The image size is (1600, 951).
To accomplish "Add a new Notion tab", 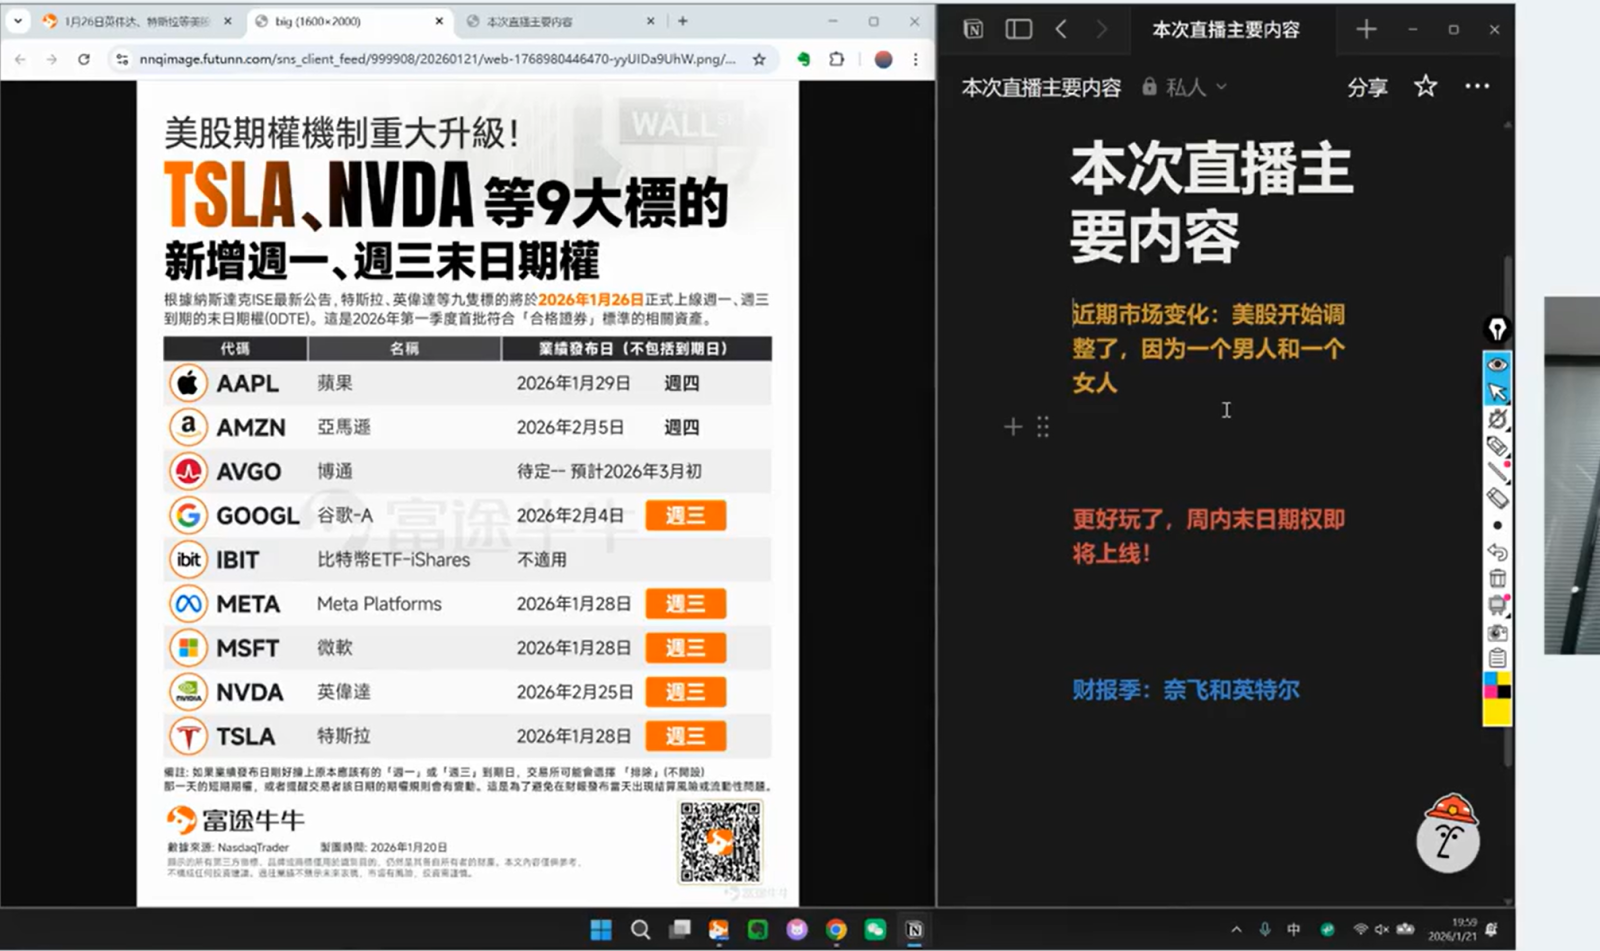I will pos(1366,29).
